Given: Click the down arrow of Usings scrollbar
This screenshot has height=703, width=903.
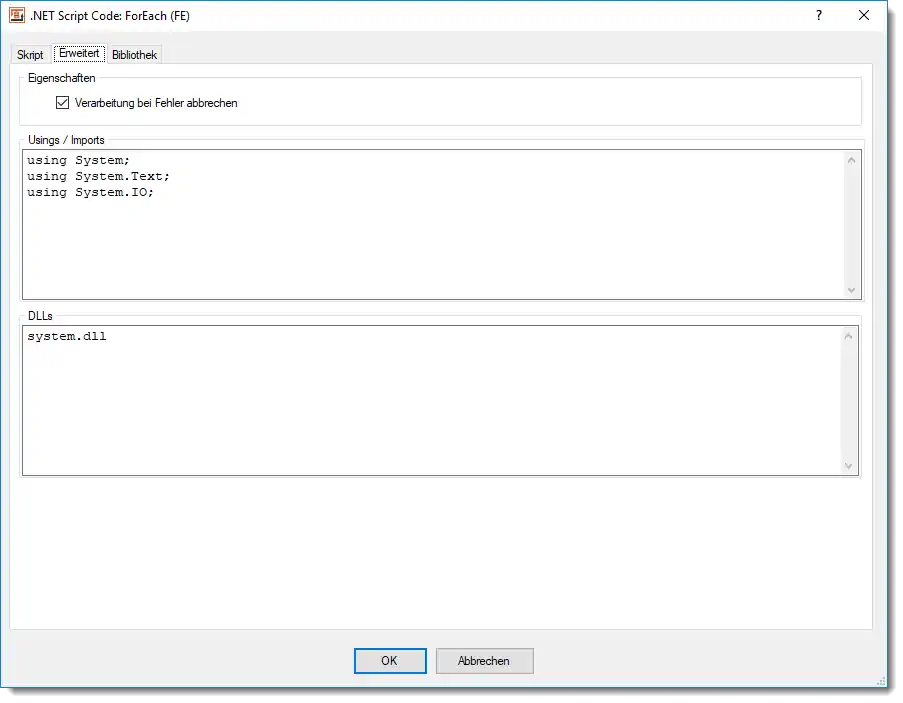Looking at the screenshot, I should click(x=851, y=290).
